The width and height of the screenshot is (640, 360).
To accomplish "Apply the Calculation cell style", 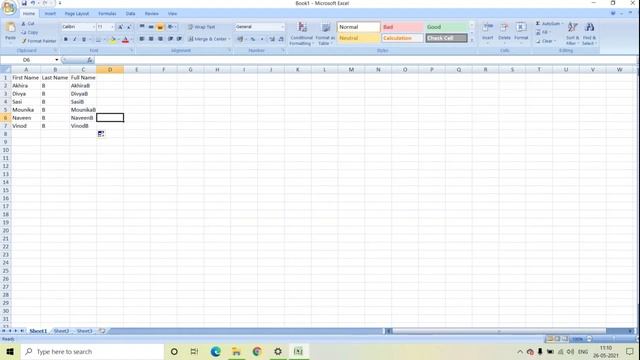I will 402,38.
